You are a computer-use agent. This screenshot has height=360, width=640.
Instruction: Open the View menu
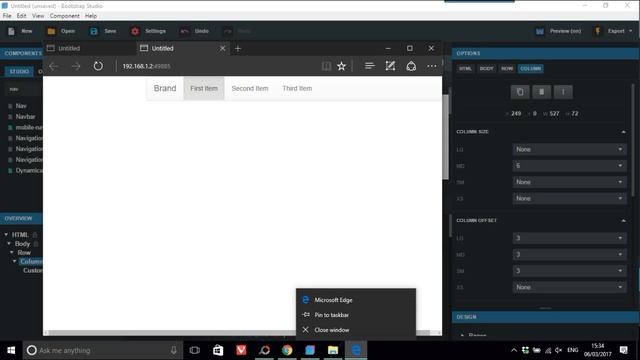click(38, 16)
